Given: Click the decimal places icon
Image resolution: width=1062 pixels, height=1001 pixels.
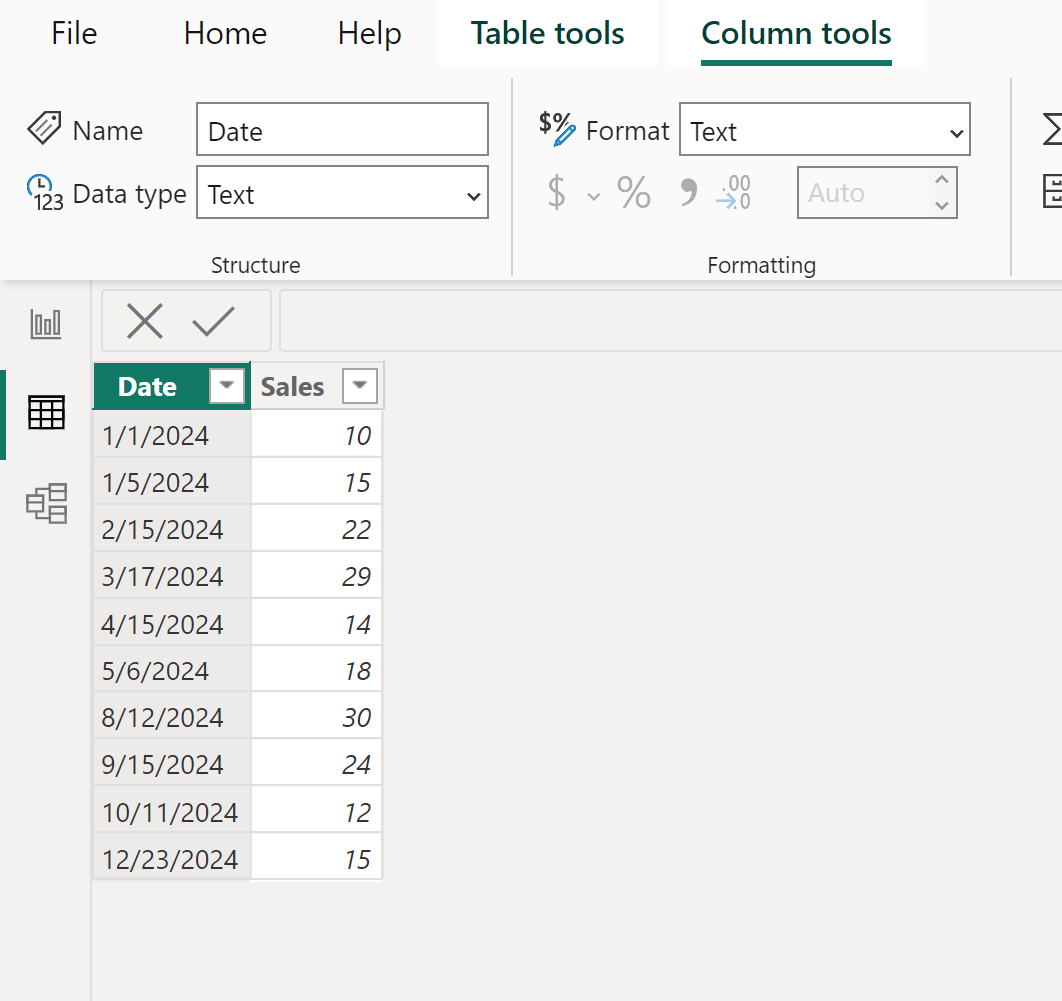Looking at the screenshot, I should coord(733,192).
